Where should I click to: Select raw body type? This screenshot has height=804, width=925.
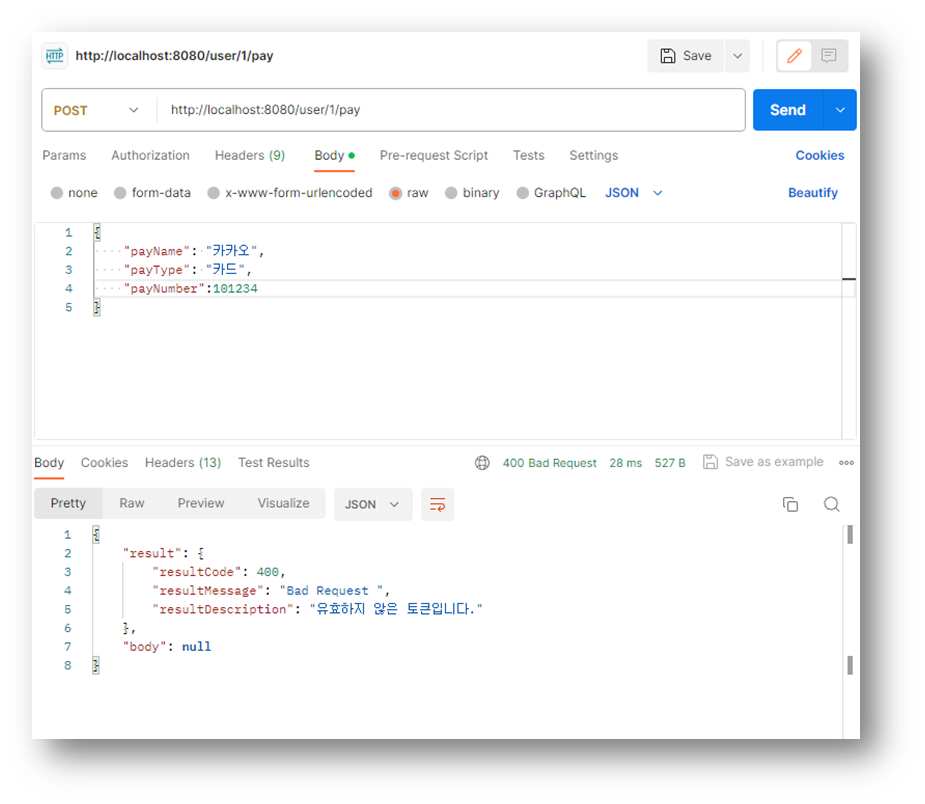pos(409,193)
